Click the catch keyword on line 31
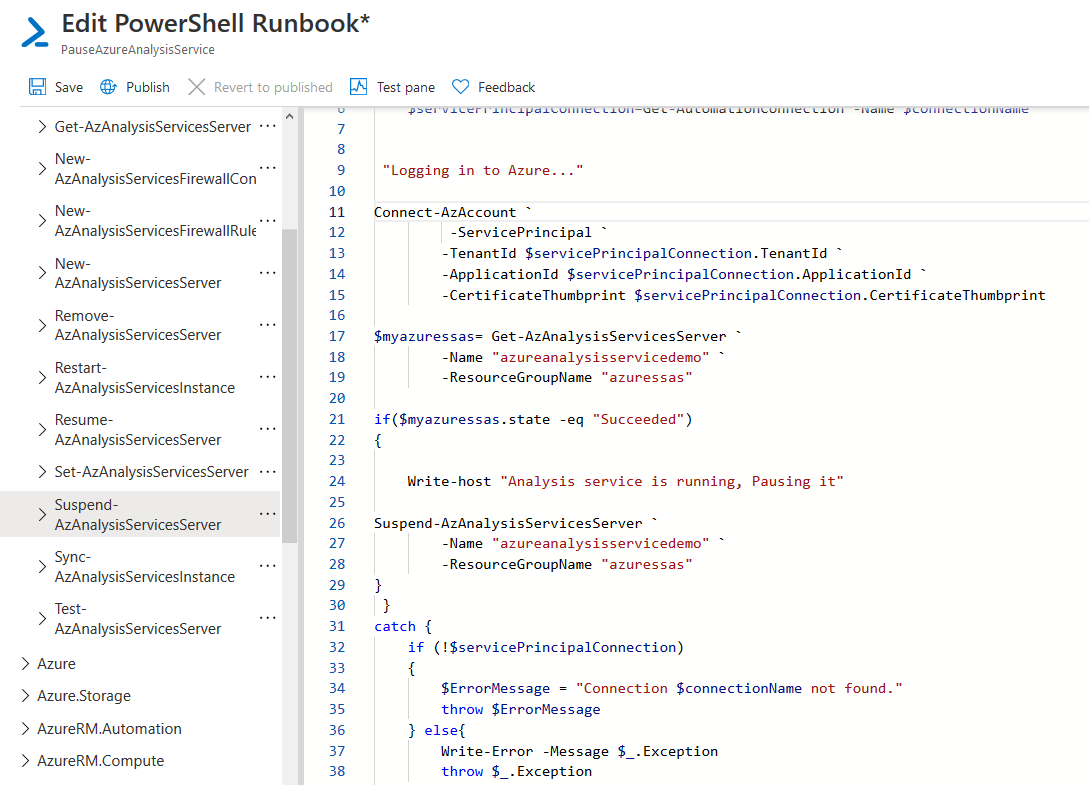Image resolution: width=1089 pixels, height=785 pixels. coord(394,626)
